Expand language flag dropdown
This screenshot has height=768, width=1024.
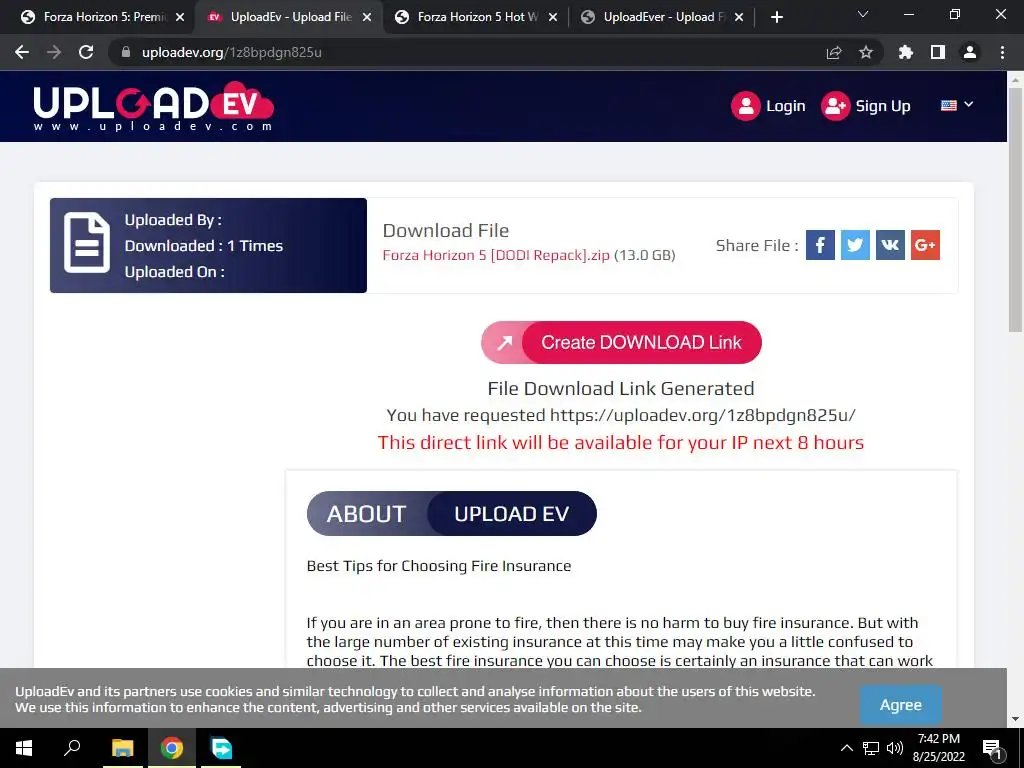pos(957,105)
